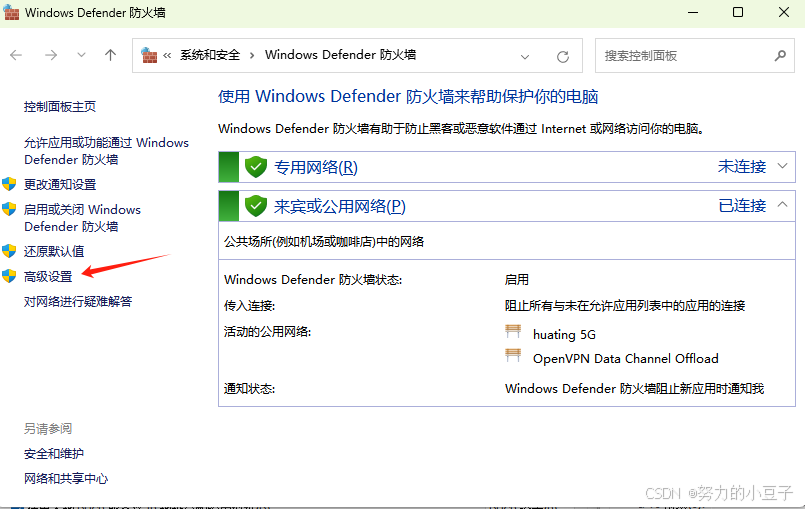This screenshot has width=805, height=509.
Task: Click the Windows Defender 防火墙 breadcrumb
Action: click(340, 55)
